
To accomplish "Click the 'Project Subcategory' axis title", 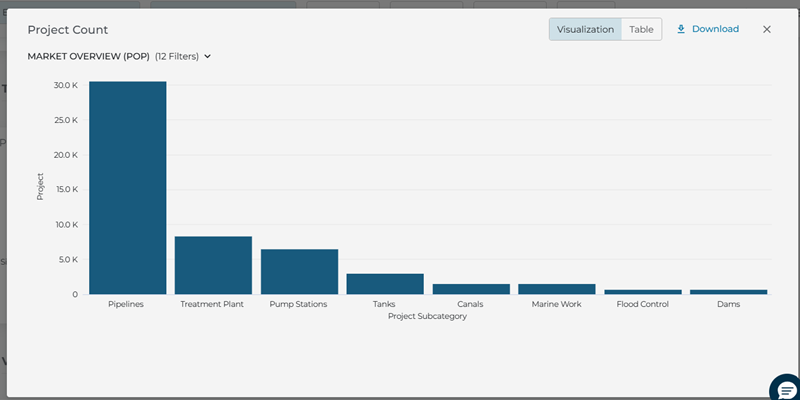I will click(428, 316).
